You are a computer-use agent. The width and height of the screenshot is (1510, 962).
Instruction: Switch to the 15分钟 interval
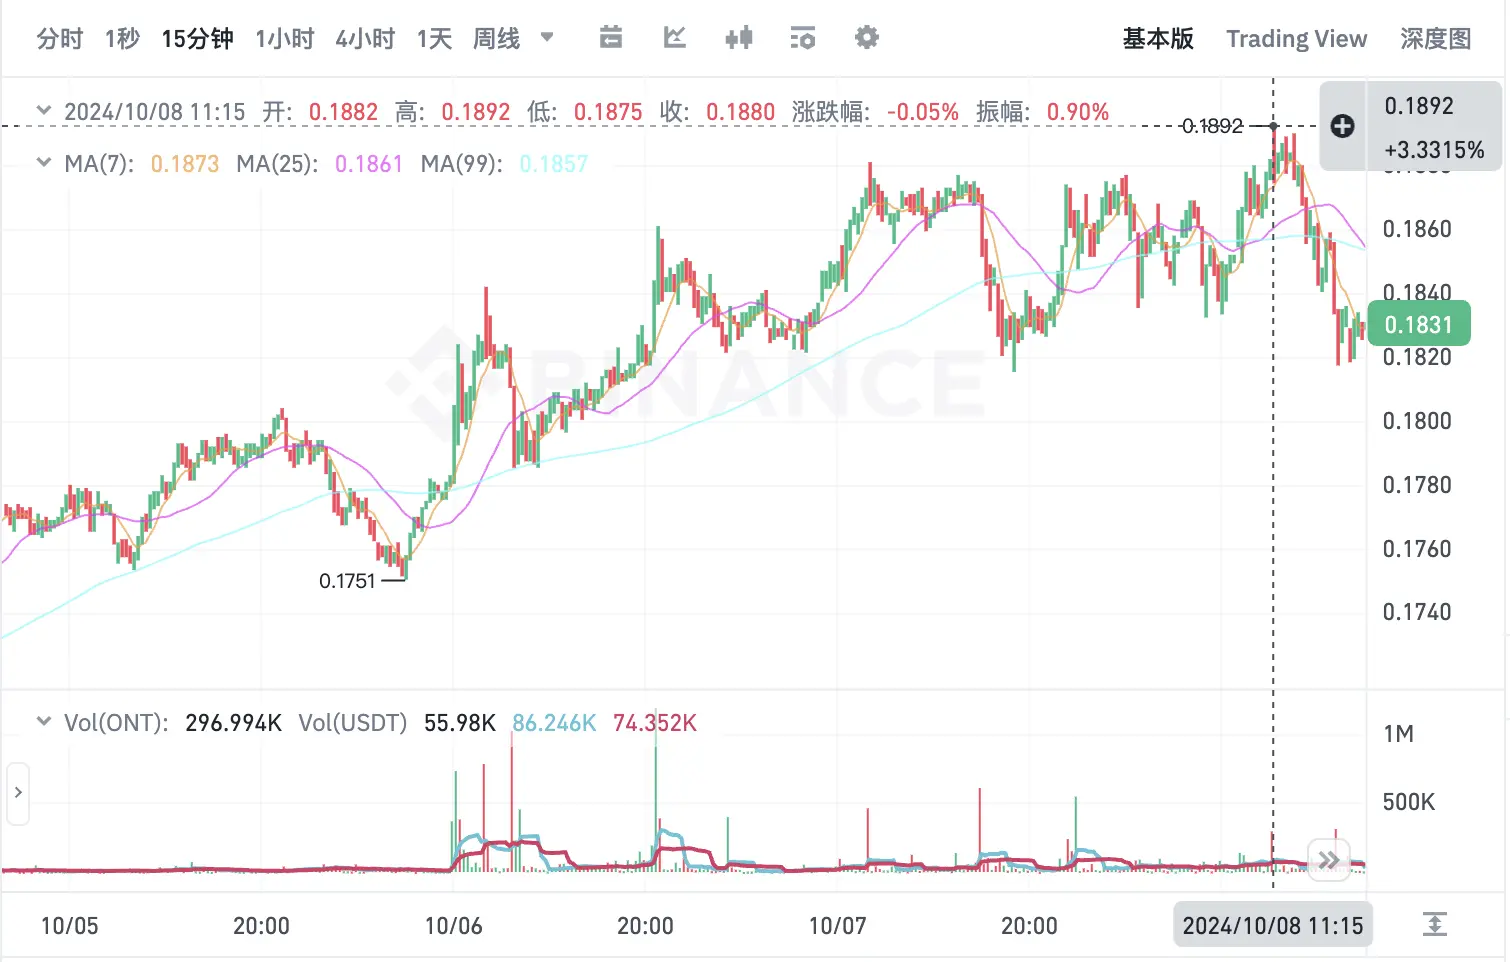196,38
